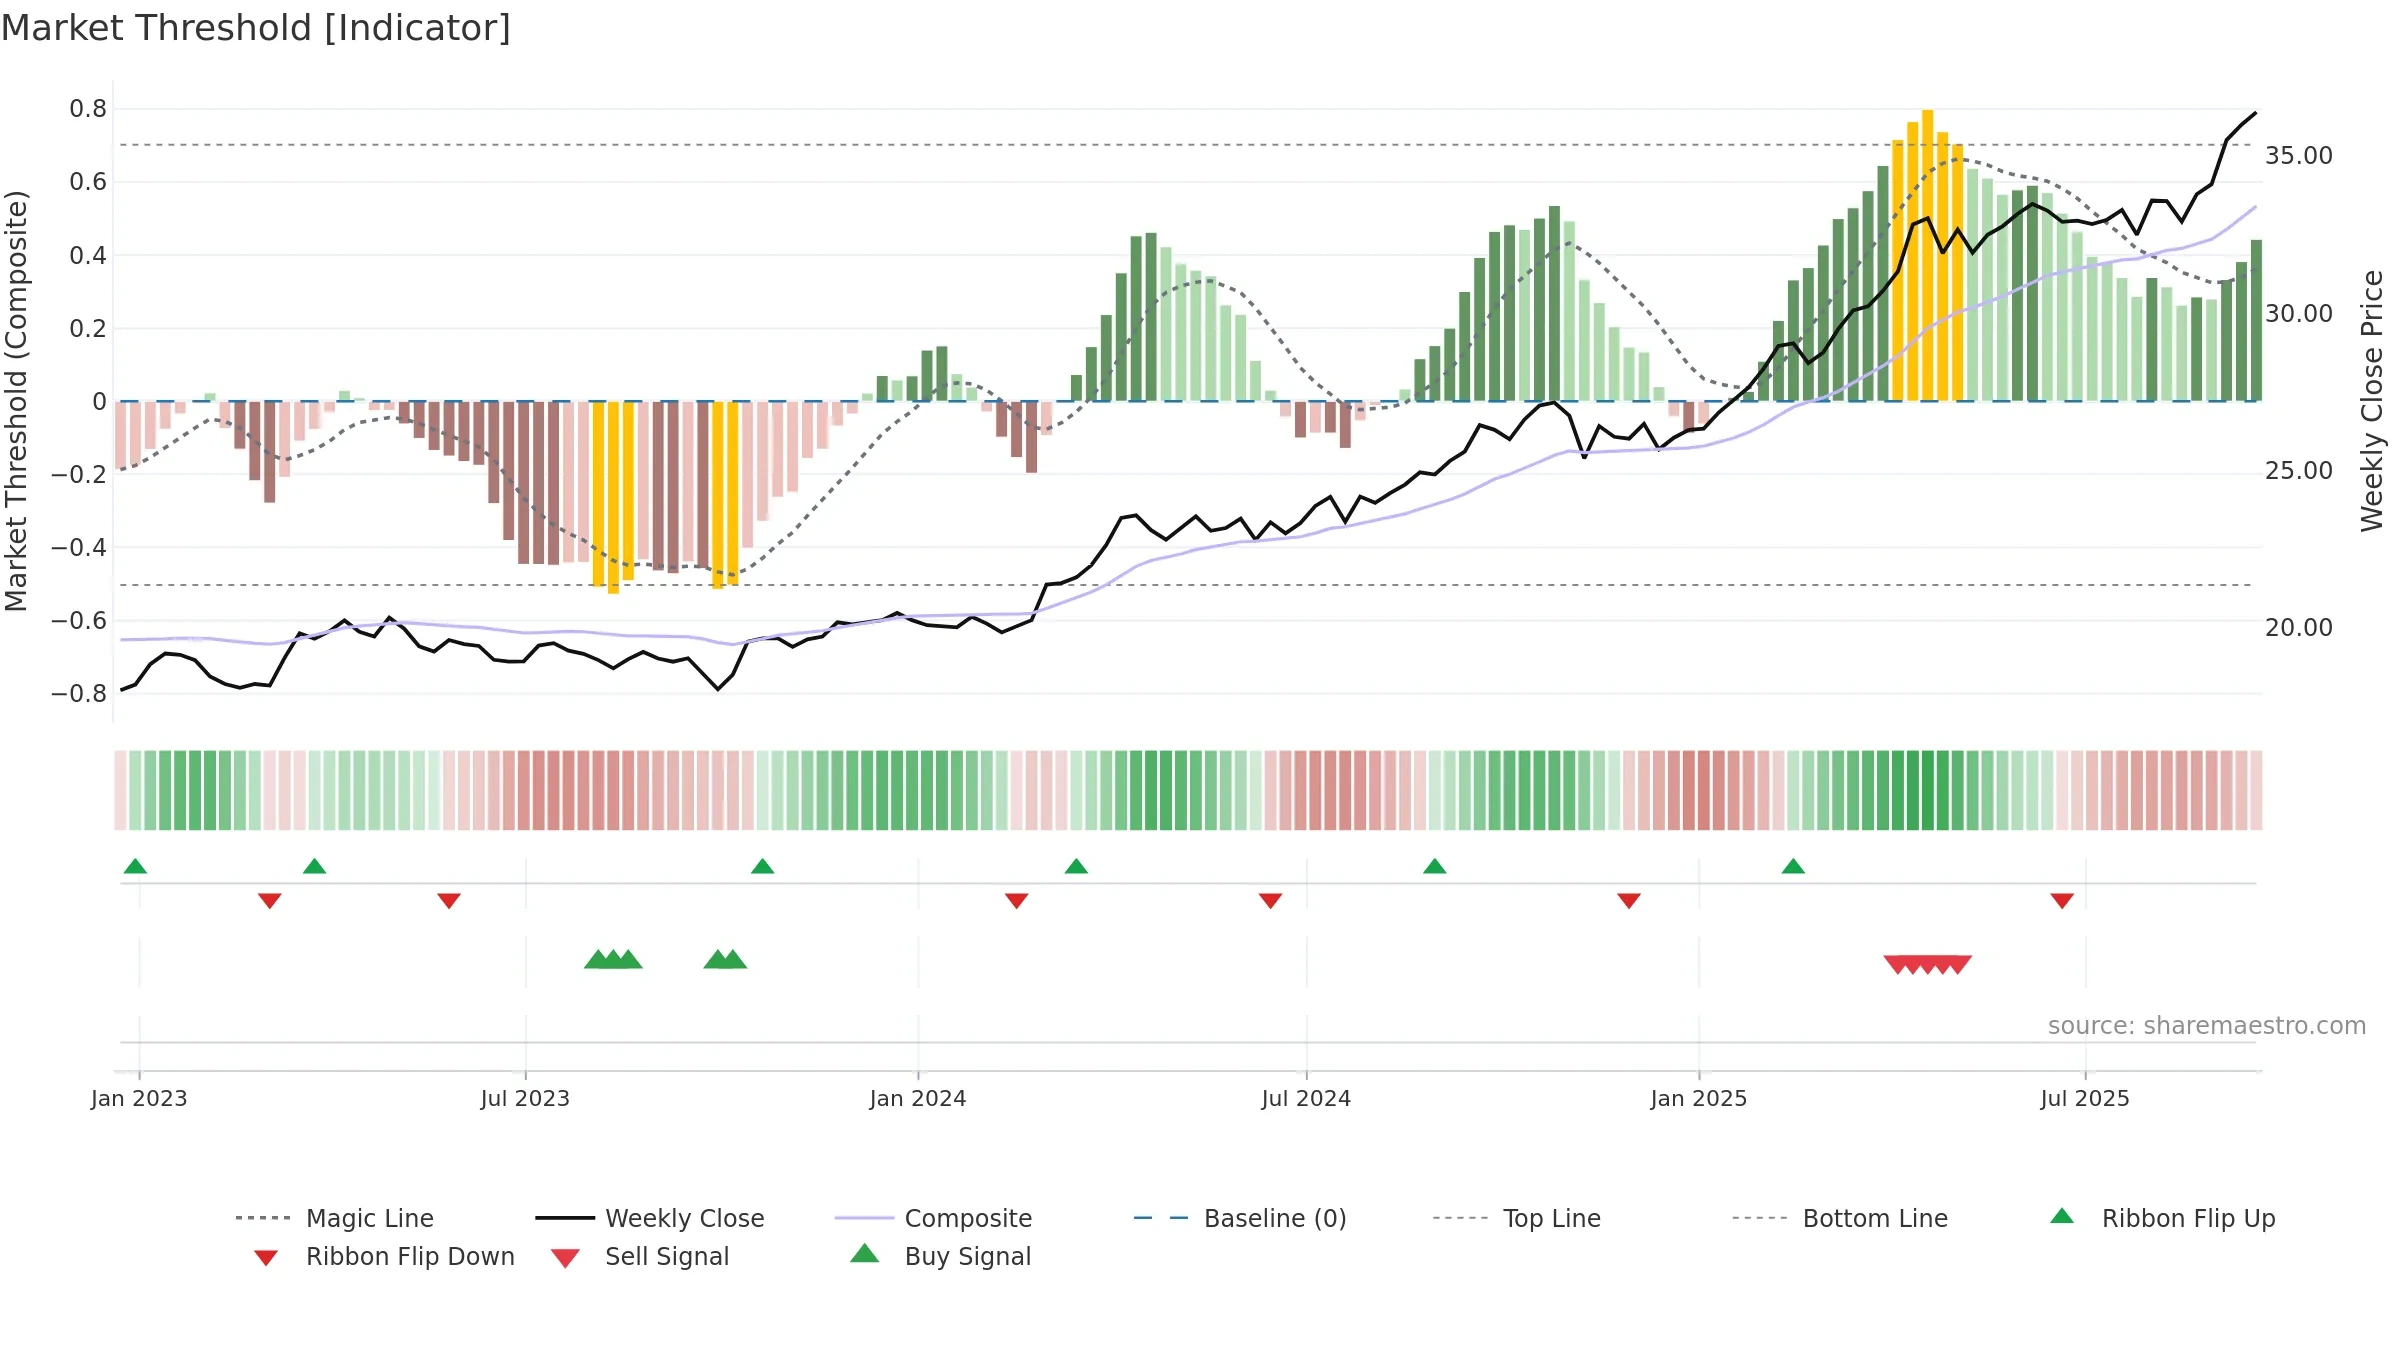Click the ribbon flip up marker after Jan 2025

pyautogui.click(x=1793, y=866)
